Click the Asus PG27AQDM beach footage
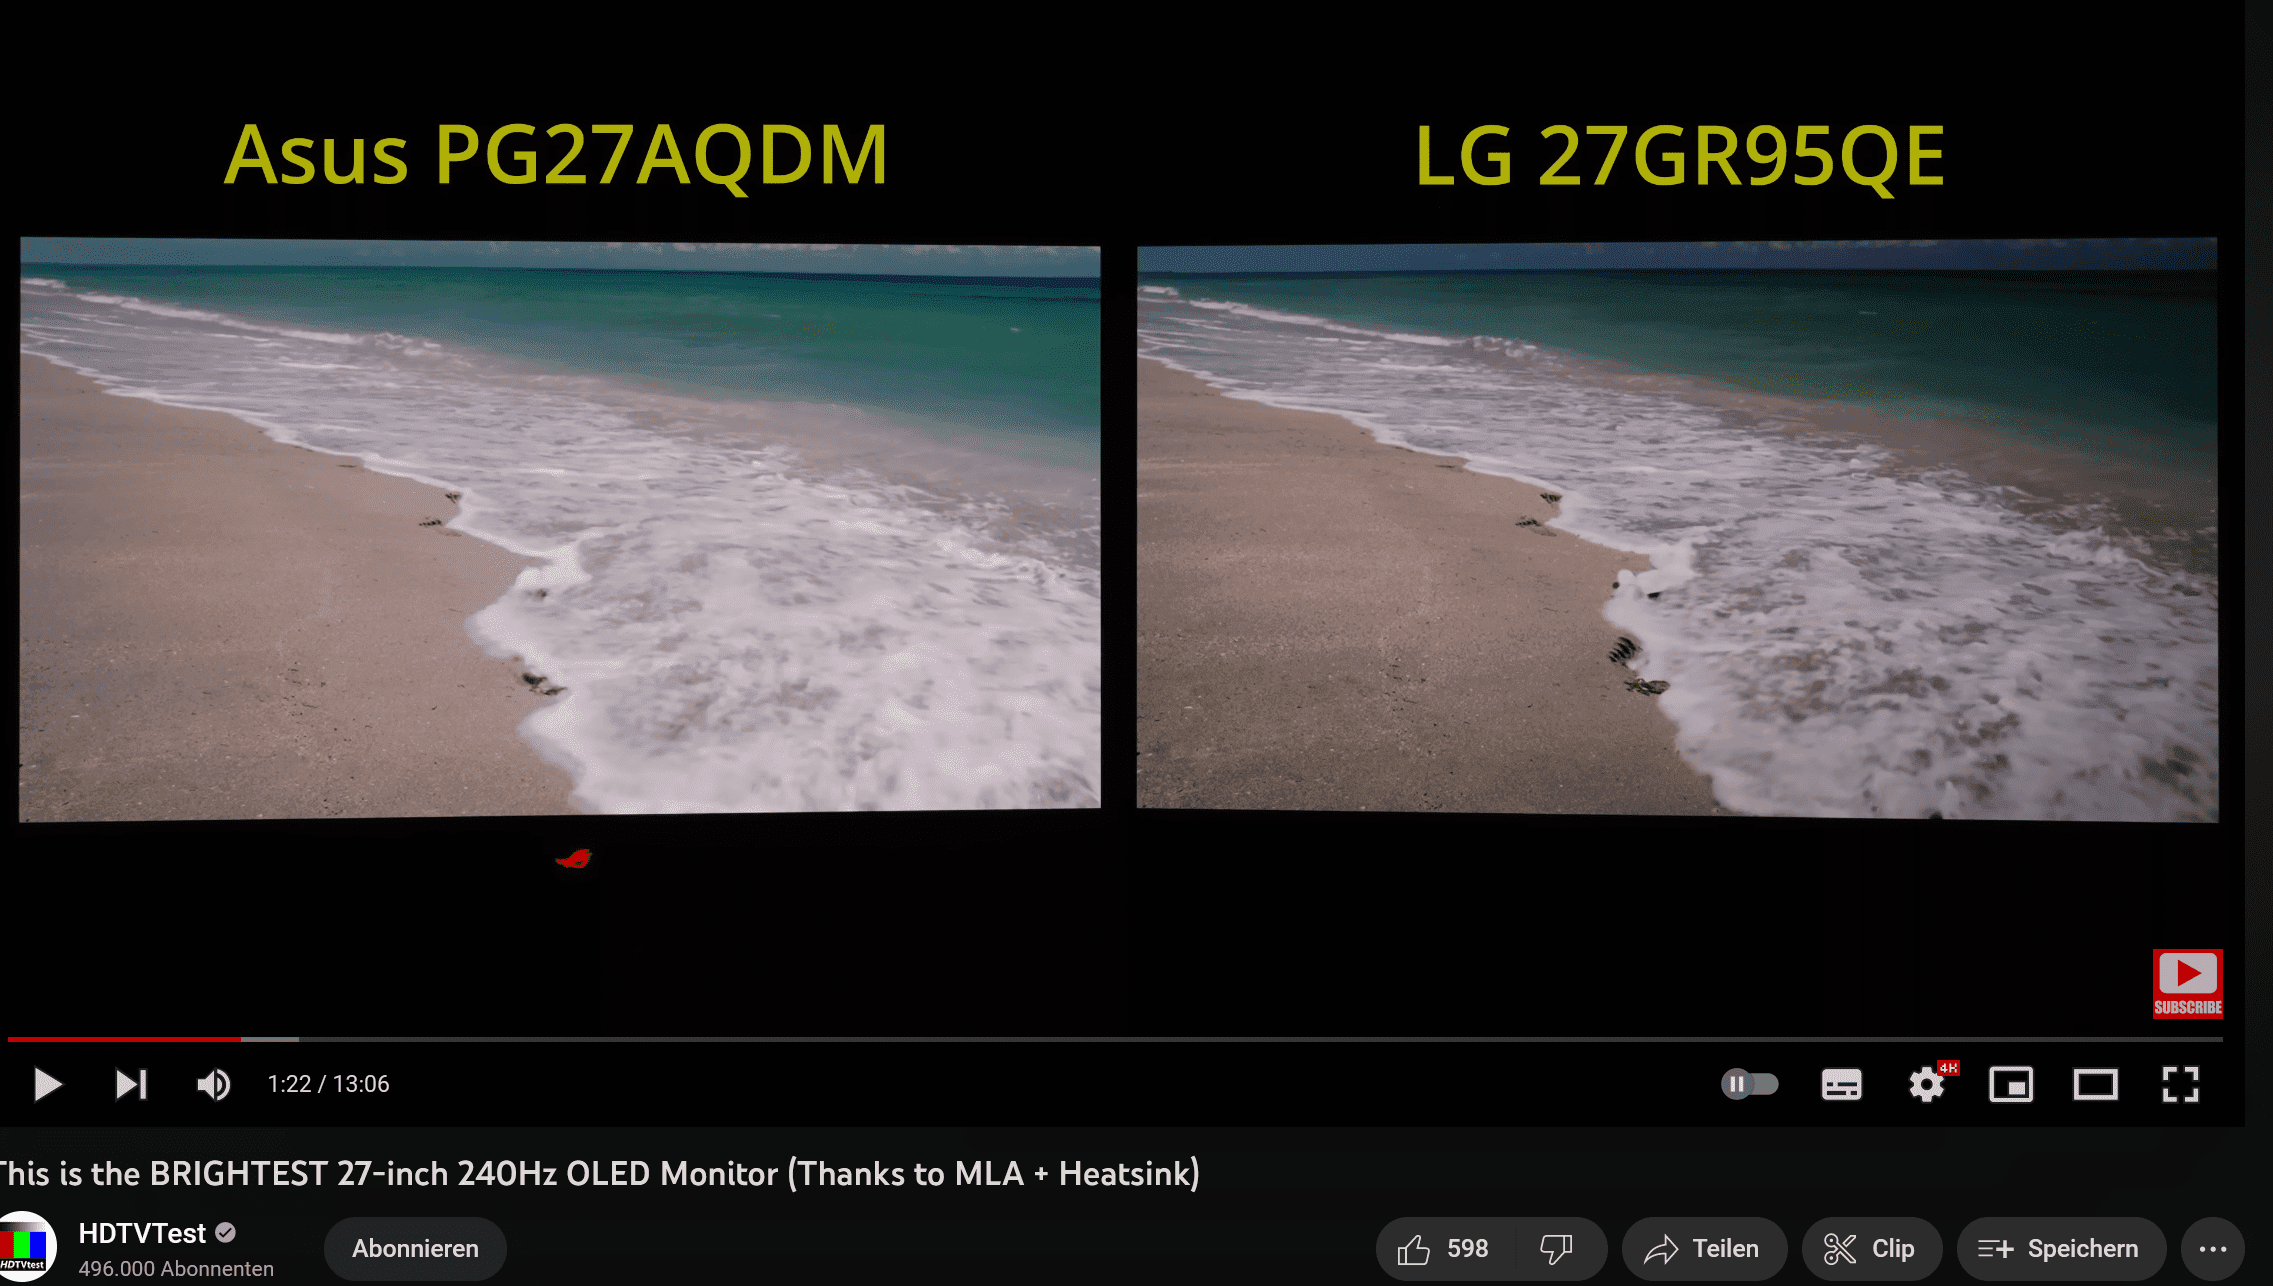Viewport: 2273px width, 1286px height. pos(560,529)
